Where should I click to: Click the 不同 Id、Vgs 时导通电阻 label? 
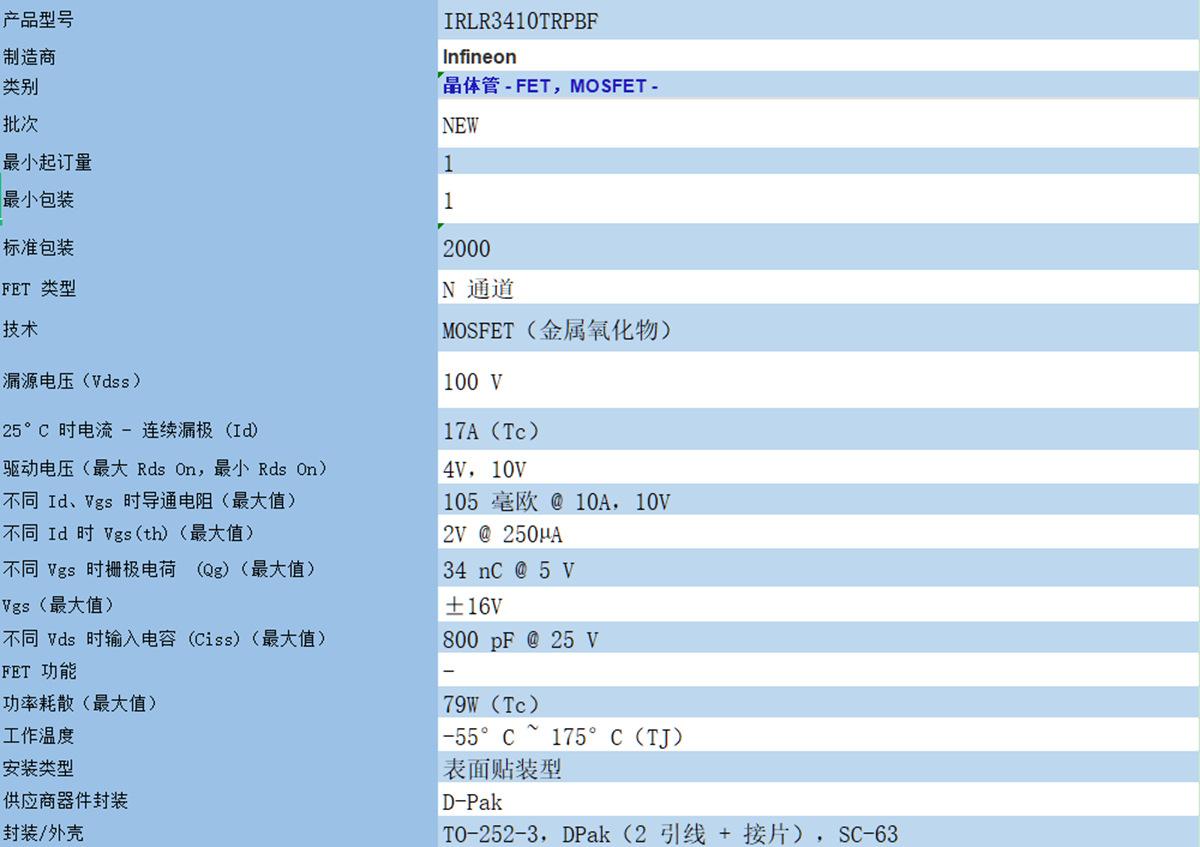tap(150, 501)
